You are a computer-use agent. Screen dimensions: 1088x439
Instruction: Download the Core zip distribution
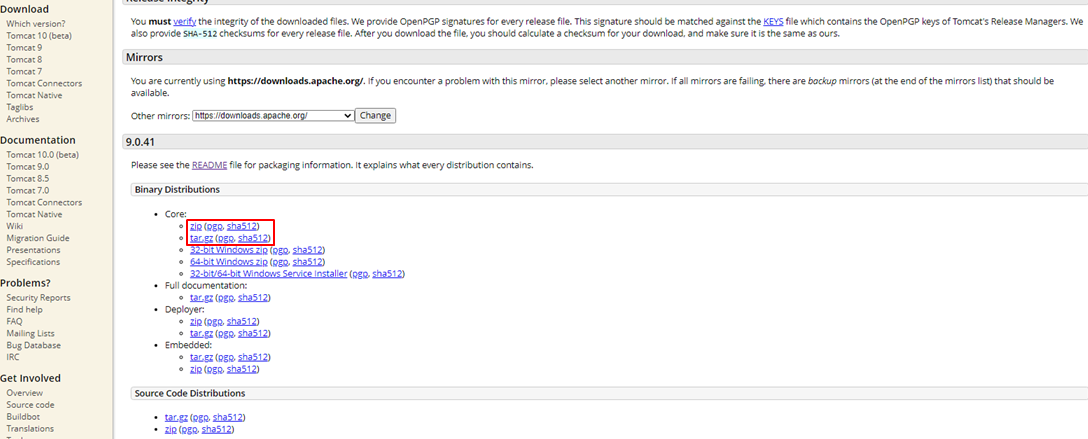(195, 227)
